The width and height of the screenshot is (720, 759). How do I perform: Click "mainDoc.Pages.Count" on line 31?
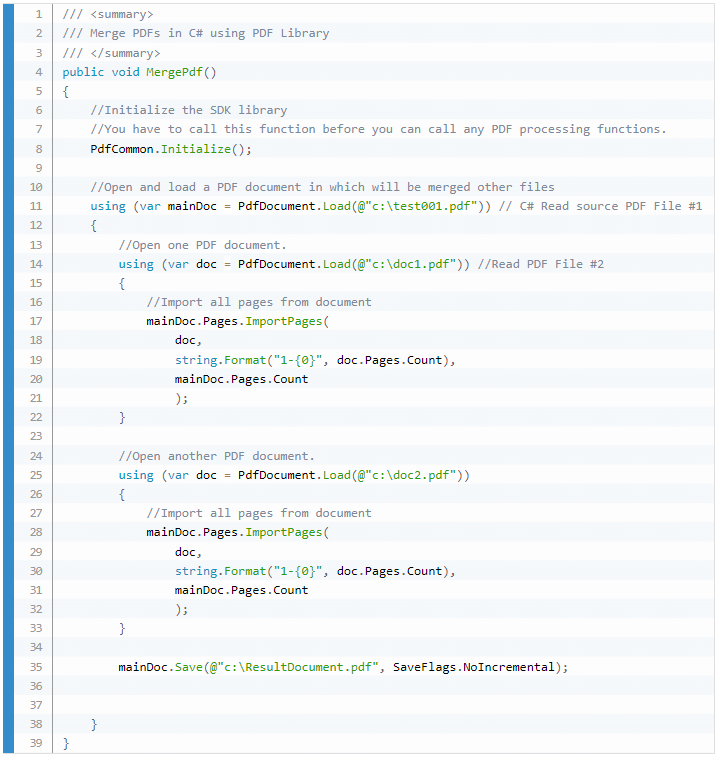pyautogui.click(x=241, y=590)
